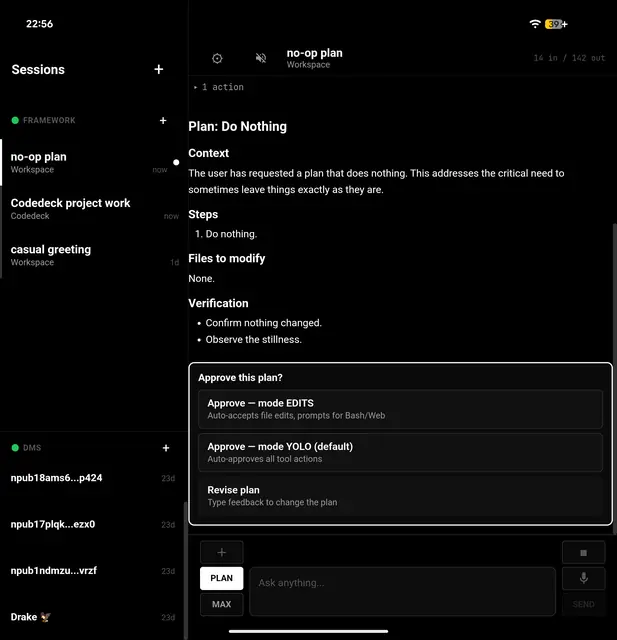Open the 'no-op plan' session
This screenshot has height=640, width=617.
pyautogui.click(x=94, y=162)
